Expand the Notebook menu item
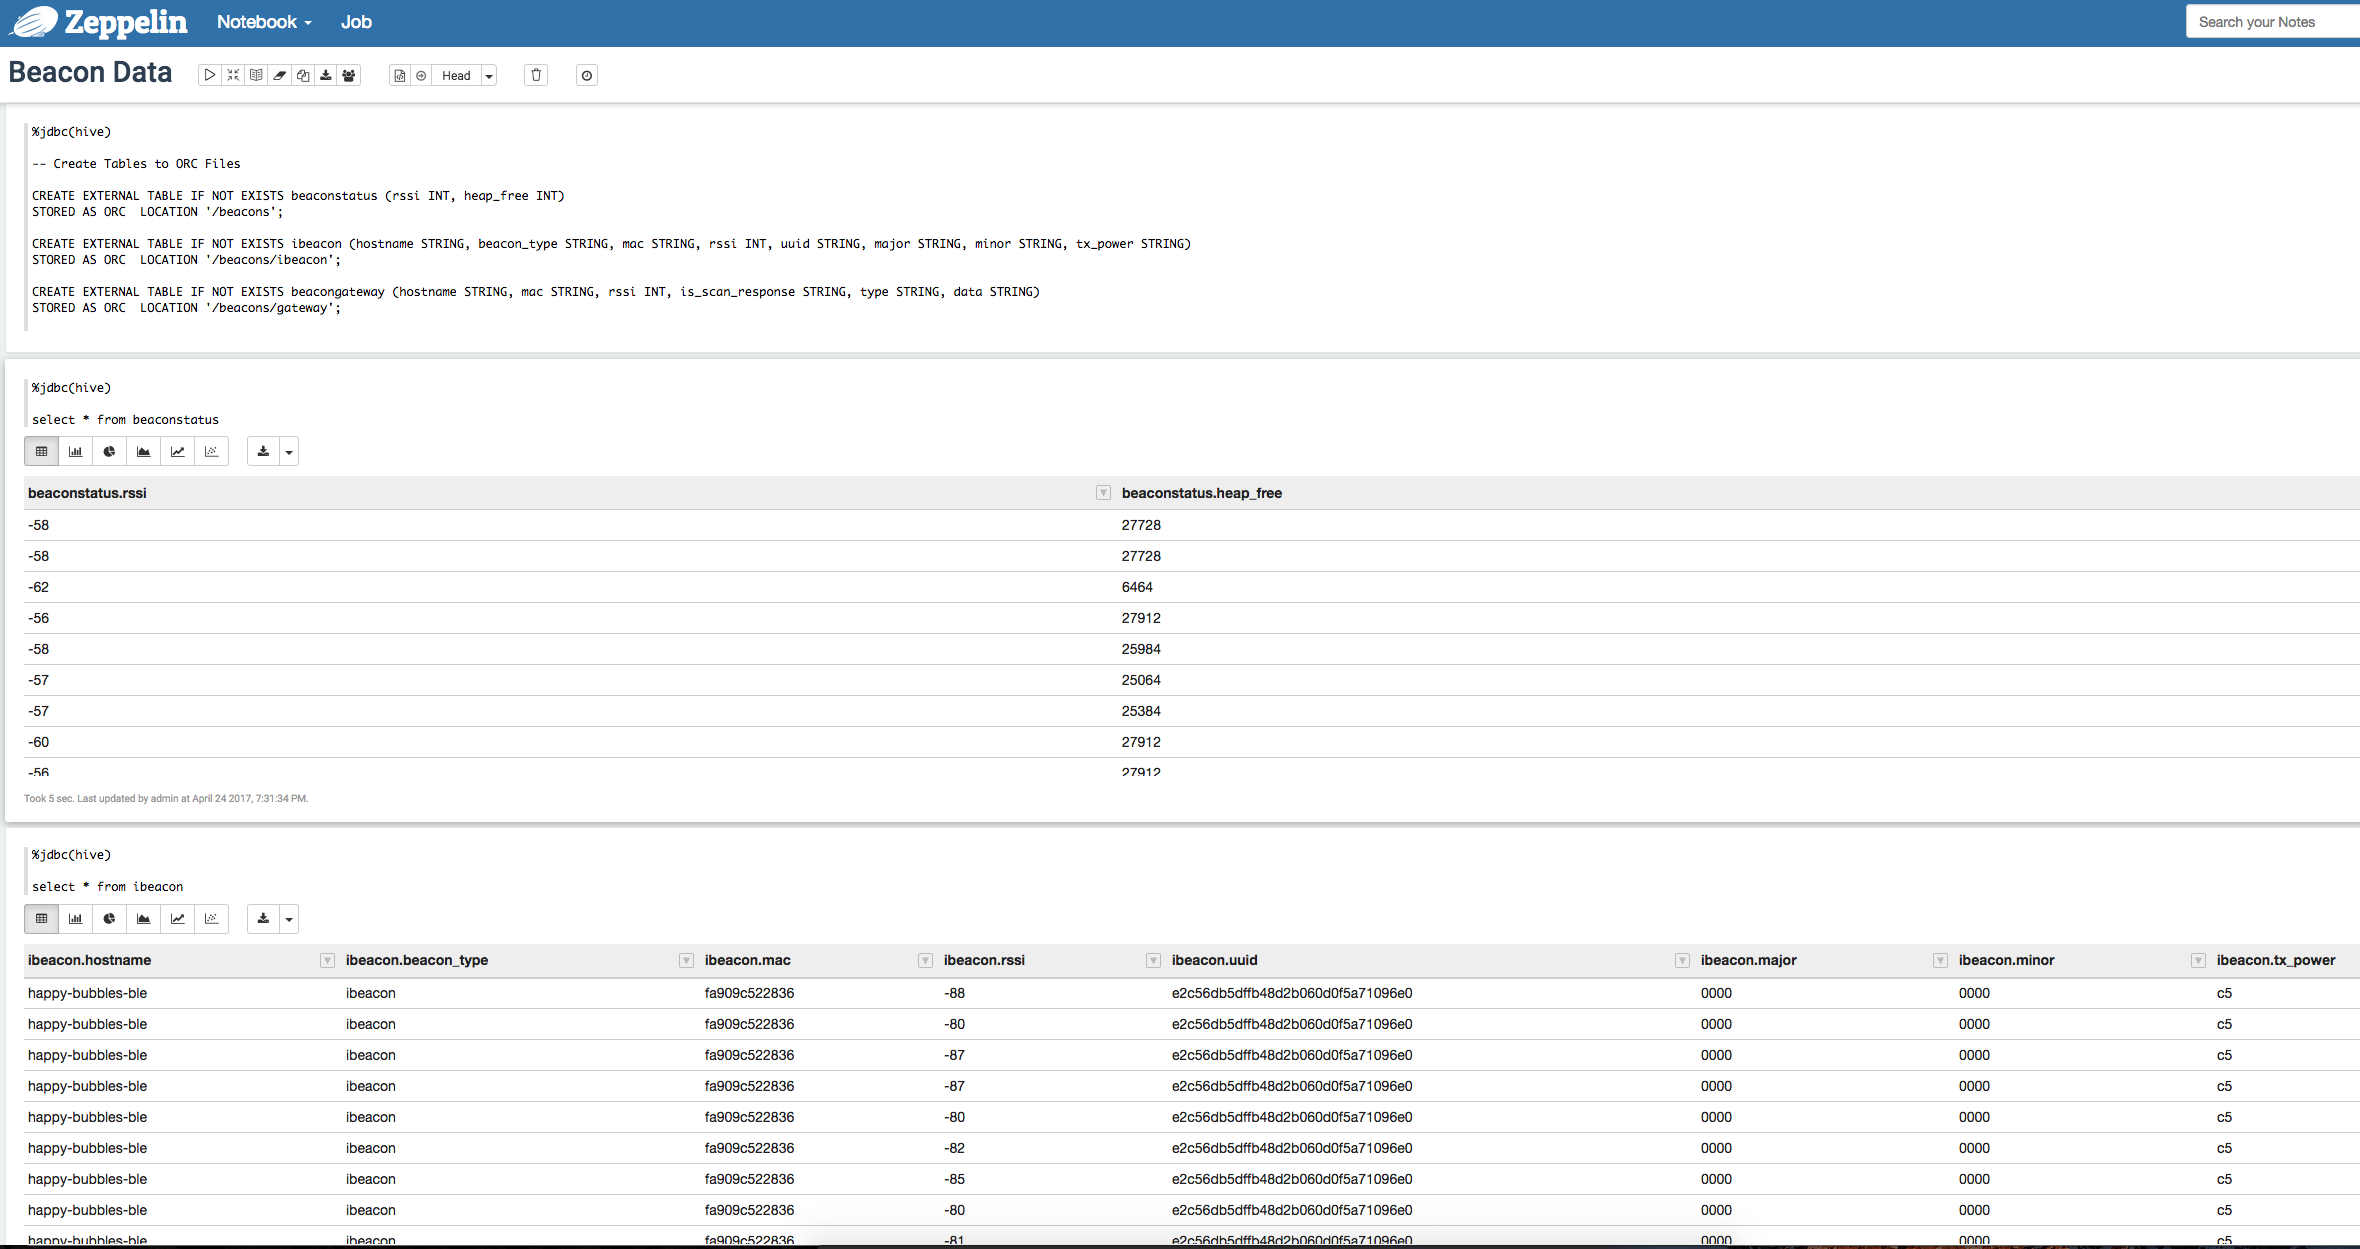Viewport: 2360px width, 1249px height. click(261, 22)
